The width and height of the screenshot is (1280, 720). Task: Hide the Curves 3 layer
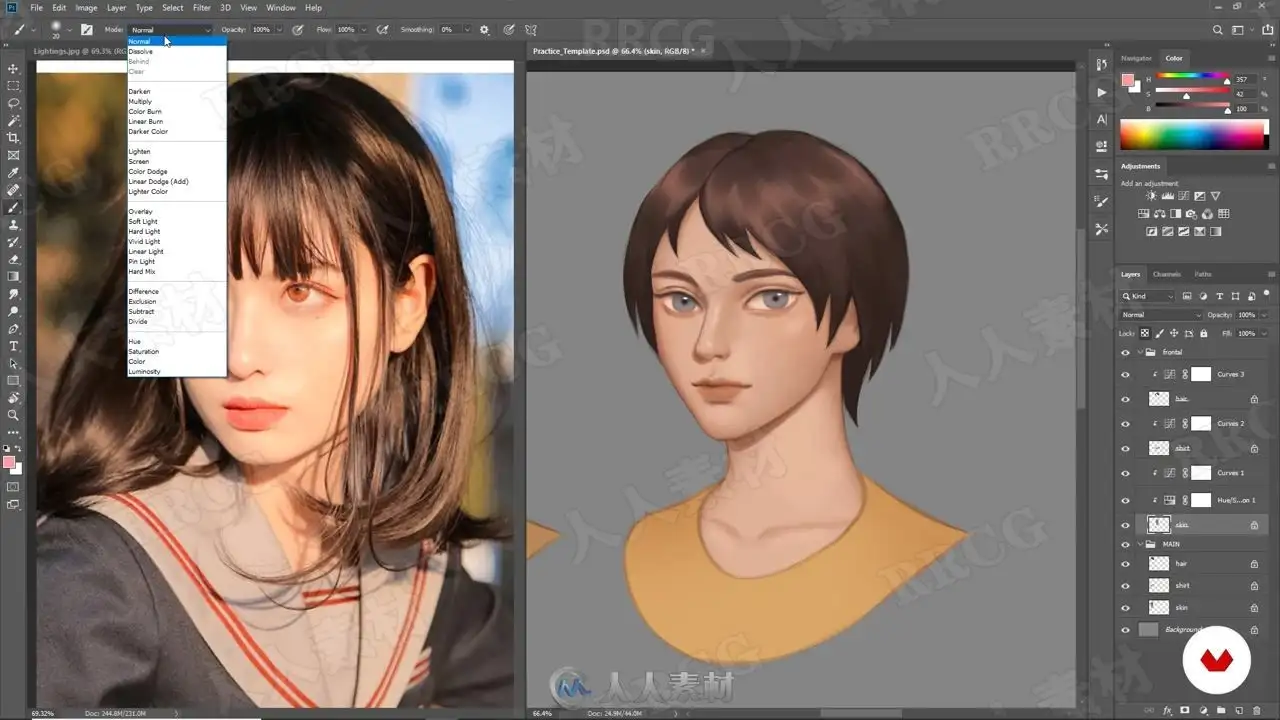pos(1125,375)
